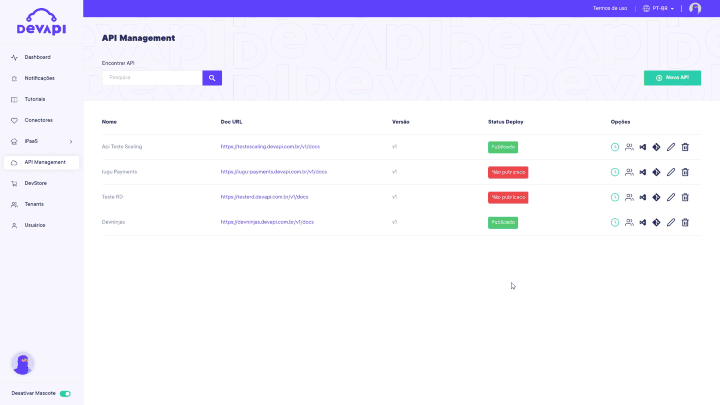Manage users icon in Iugu Payments row

coord(629,172)
